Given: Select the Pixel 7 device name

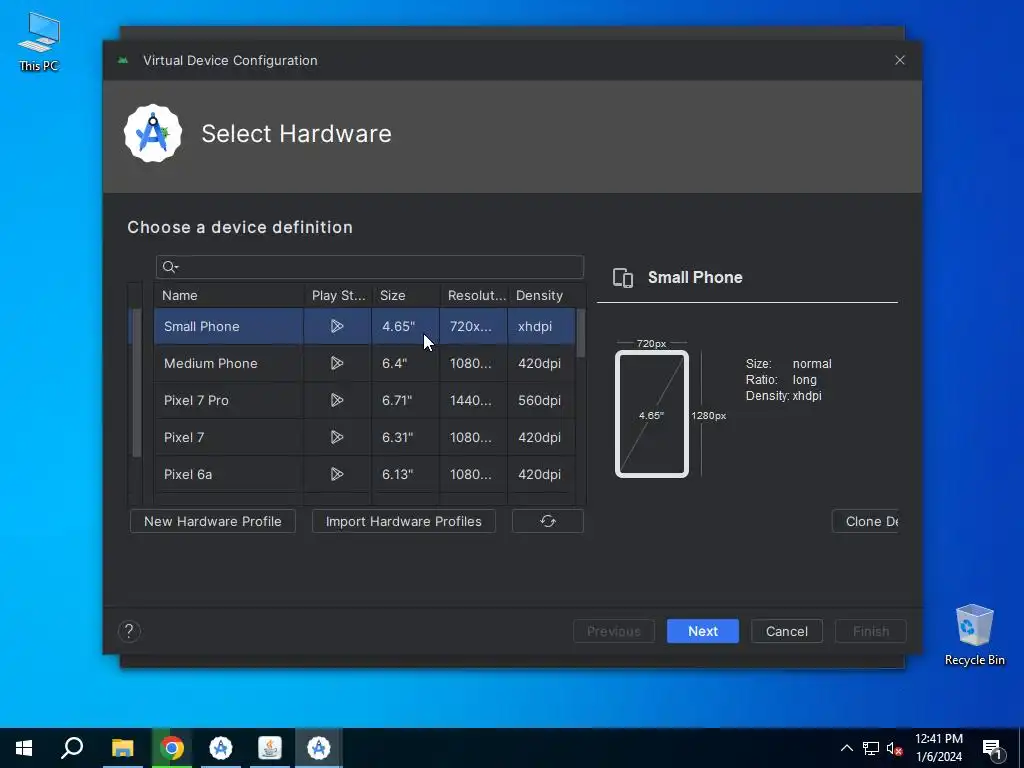Looking at the screenshot, I should (184, 437).
